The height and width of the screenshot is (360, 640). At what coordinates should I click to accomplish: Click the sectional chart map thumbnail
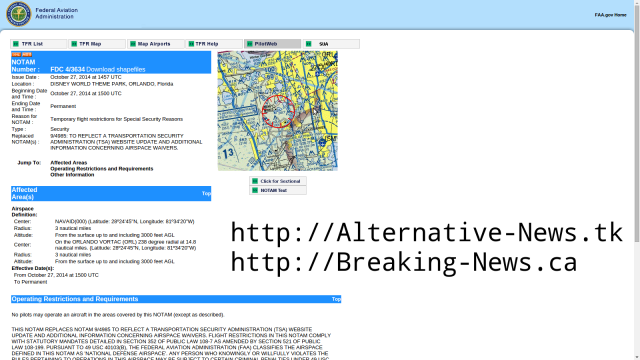point(278,111)
